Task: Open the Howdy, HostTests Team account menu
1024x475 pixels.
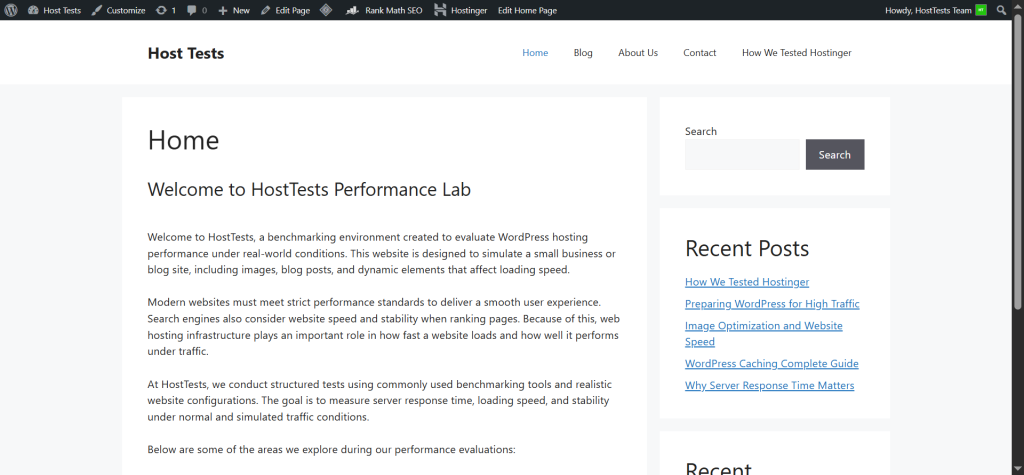Action: click(928, 10)
